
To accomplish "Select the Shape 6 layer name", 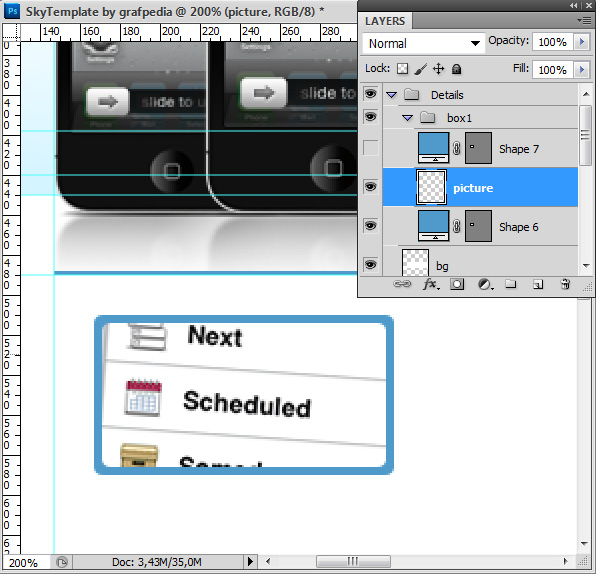I will tap(519, 227).
